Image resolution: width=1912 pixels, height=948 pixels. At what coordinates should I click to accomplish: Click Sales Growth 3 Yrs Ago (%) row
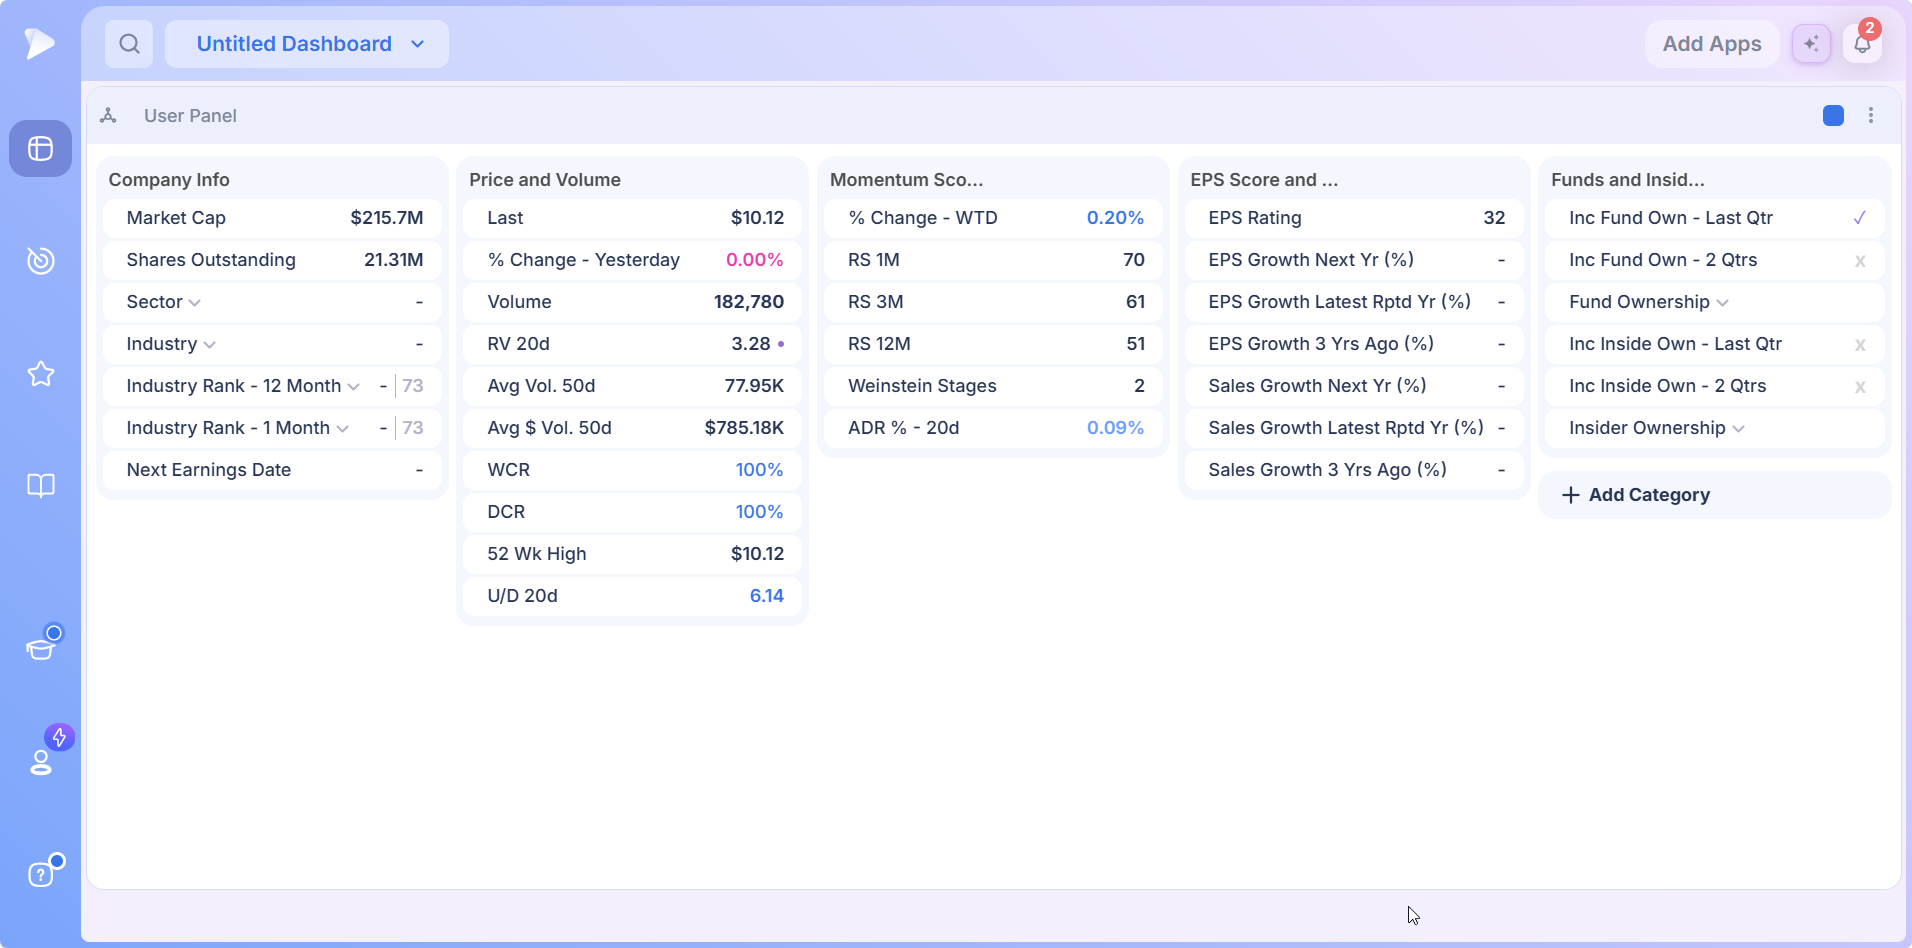click(x=1355, y=470)
